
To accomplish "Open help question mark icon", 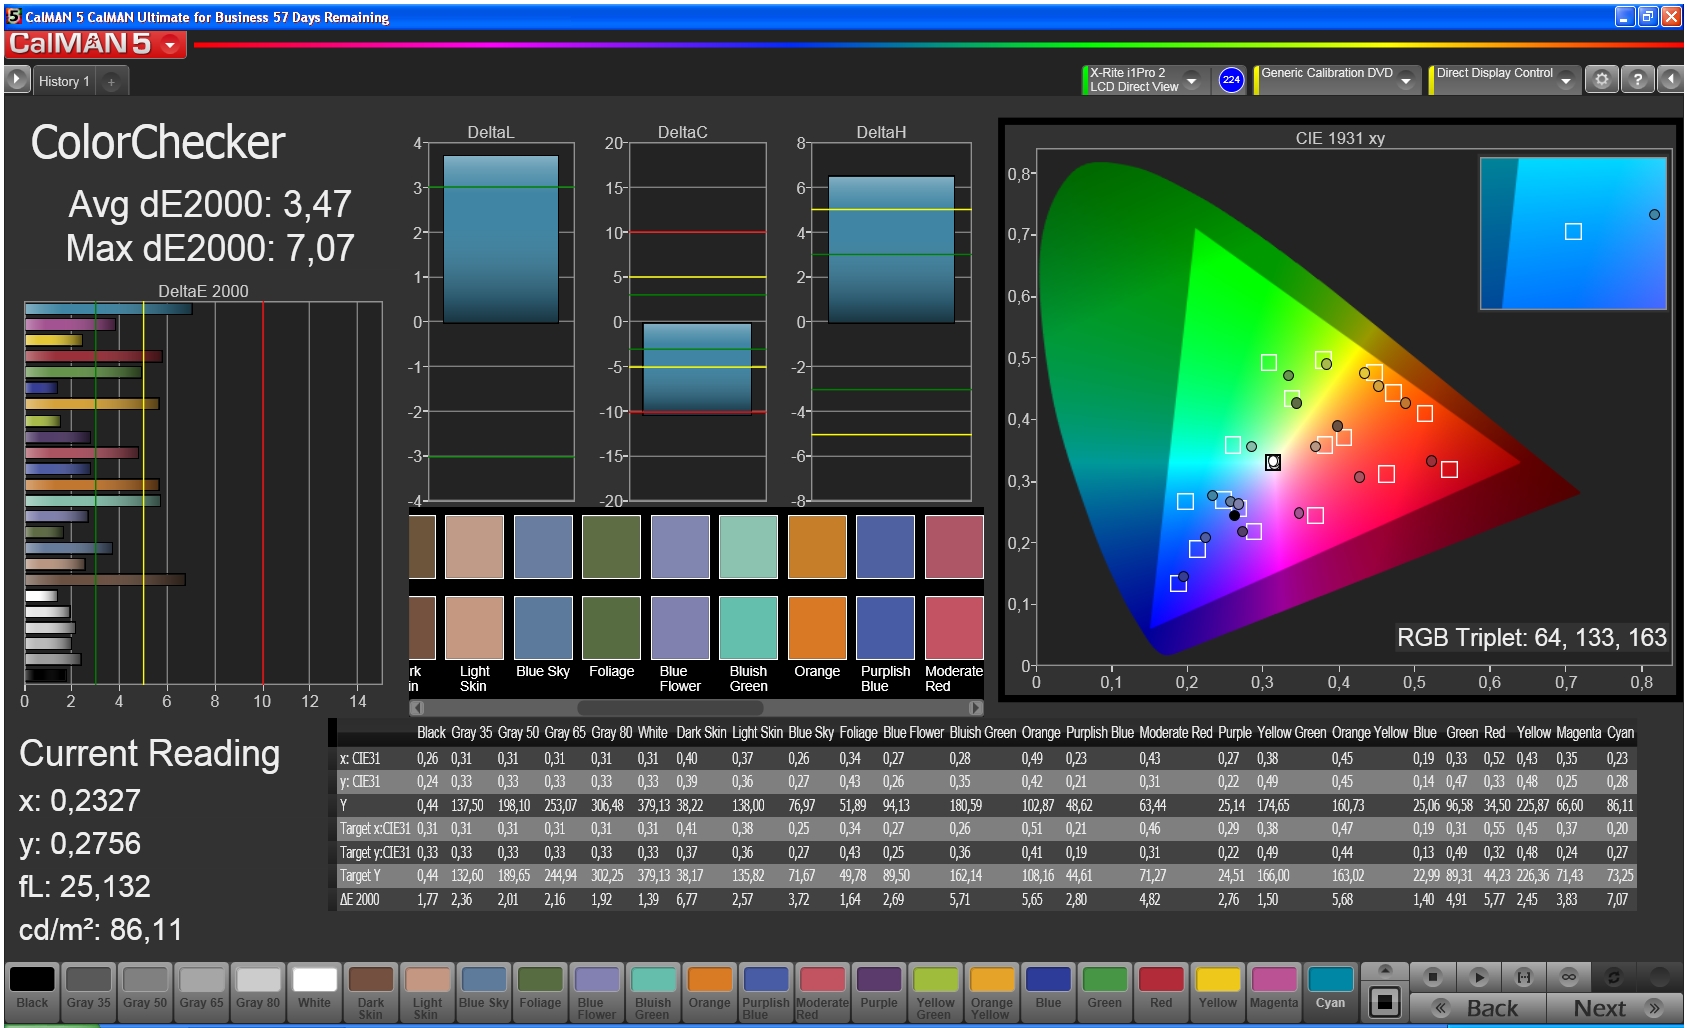I will [x=1637, y=79].
